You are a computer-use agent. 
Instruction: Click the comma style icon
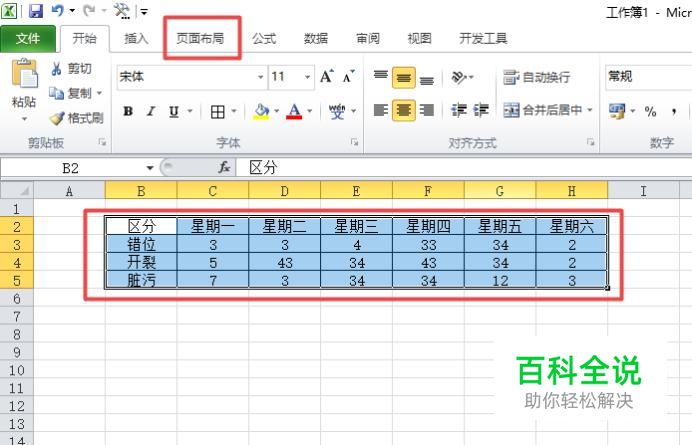[x=674, y=111]
